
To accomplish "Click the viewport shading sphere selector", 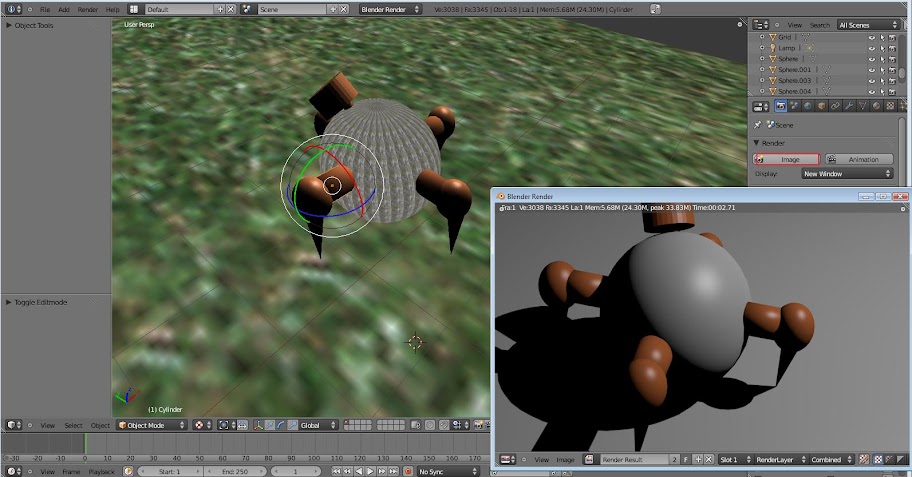I will (202, 425).
